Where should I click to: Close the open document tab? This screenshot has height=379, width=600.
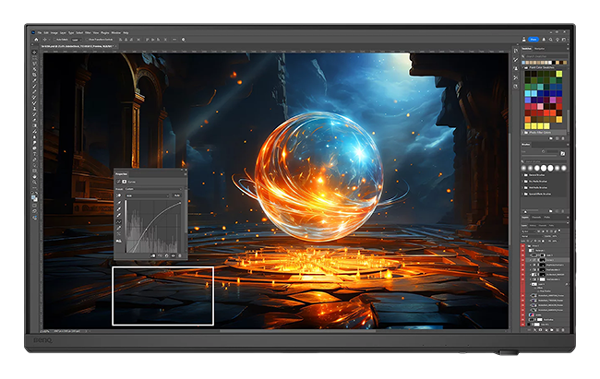coord(116,46)
